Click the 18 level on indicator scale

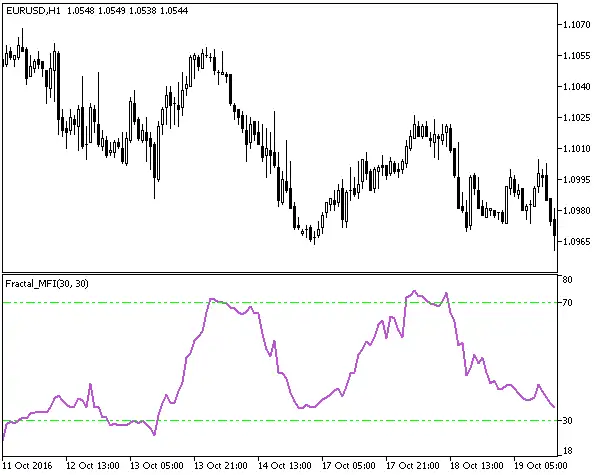coord(567,451)
